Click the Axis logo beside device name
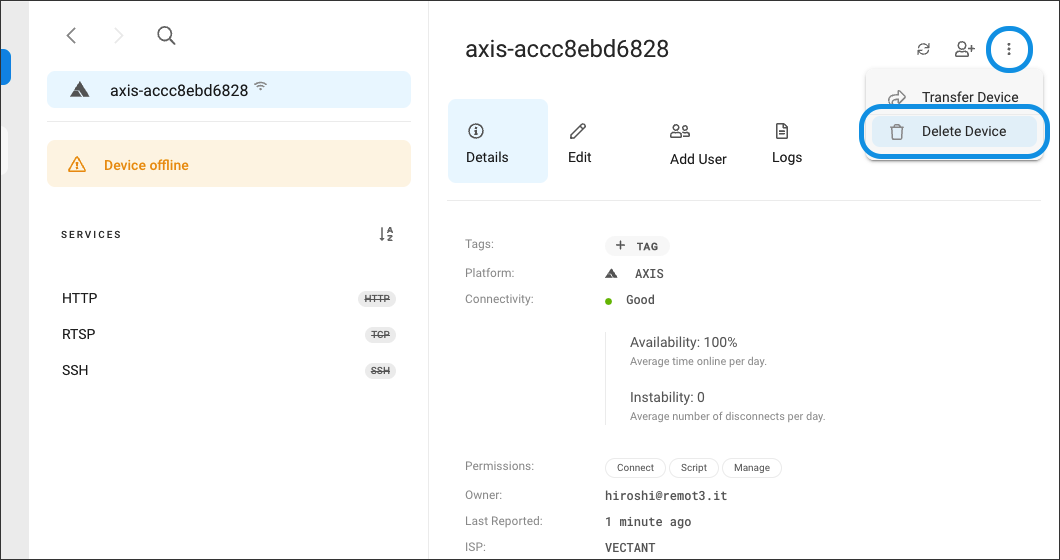Screen dimensions: 1060x560 tap(80, 90)
